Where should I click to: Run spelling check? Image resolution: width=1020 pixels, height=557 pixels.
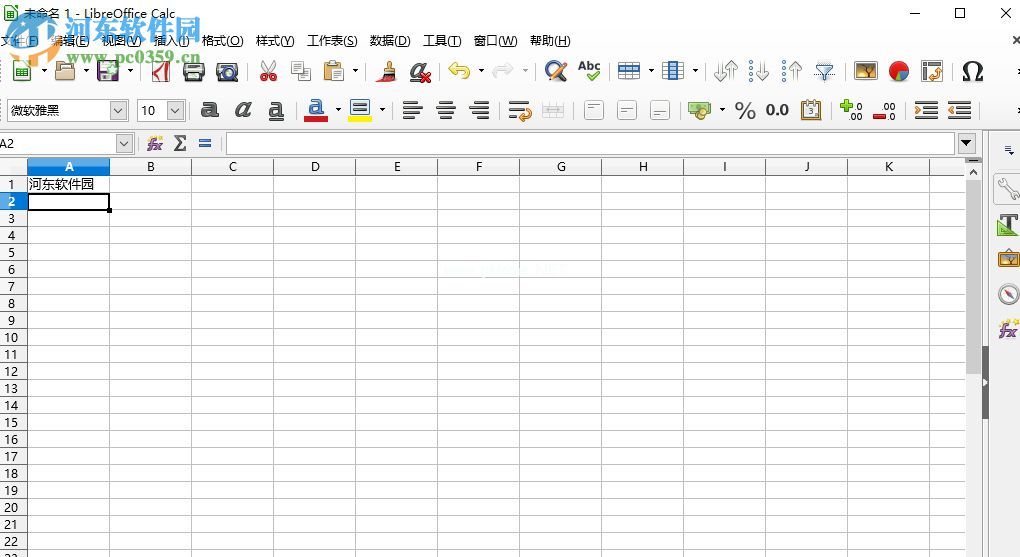point(589,70)
